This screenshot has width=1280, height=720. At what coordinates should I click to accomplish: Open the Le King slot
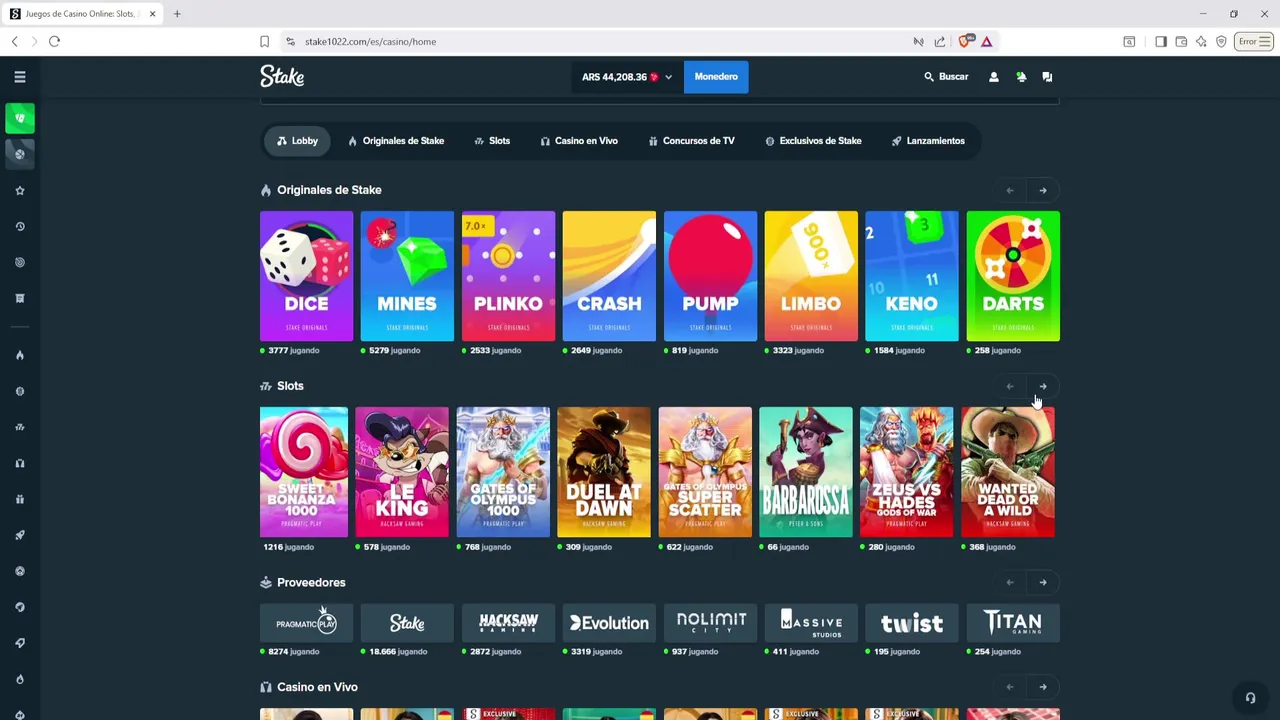(x=402, y=472)
